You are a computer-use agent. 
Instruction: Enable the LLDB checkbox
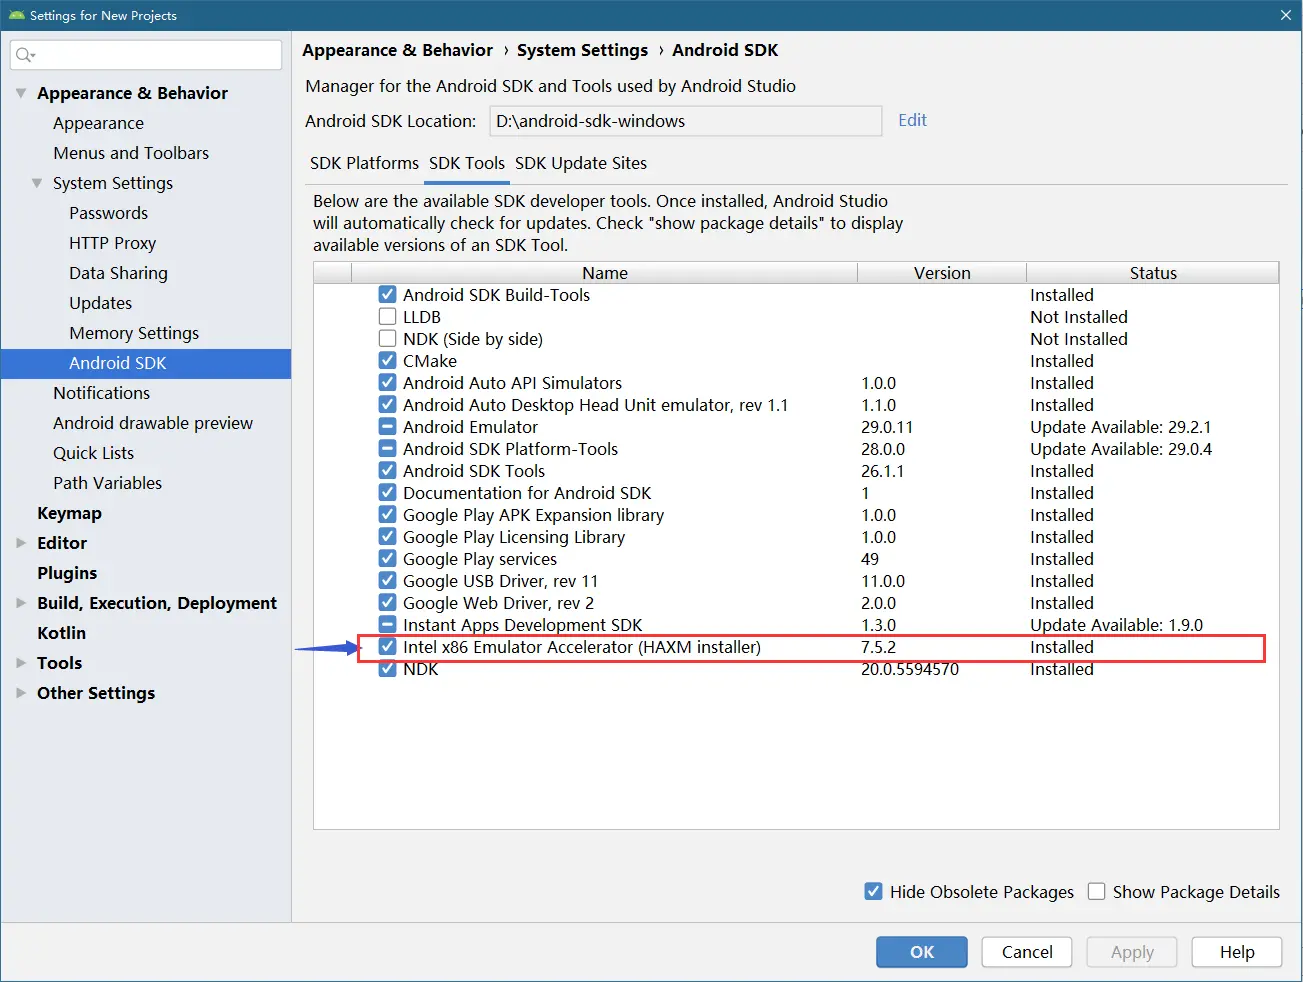(387, 317)
